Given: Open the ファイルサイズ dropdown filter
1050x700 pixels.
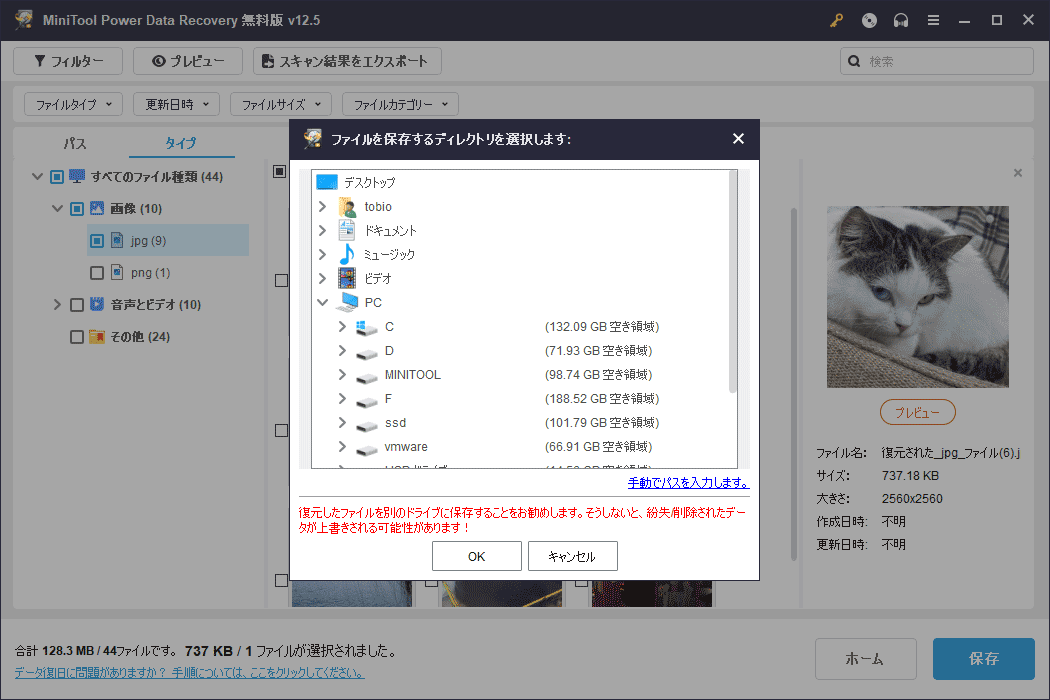Looking at the screenshot, I should point(281,104).
